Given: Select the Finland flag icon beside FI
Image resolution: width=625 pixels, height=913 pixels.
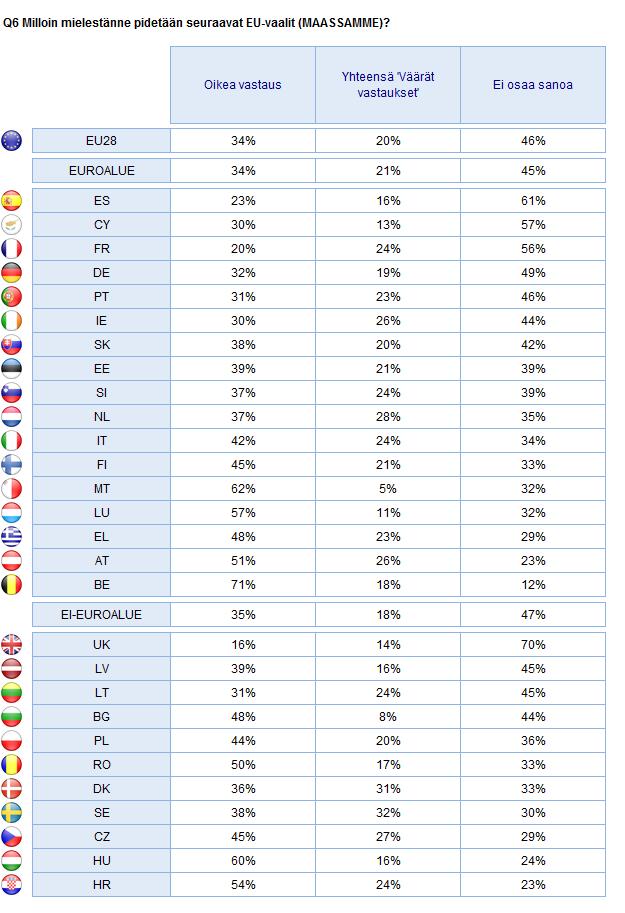Looking at the screenshot, I should tap(12, 465).
